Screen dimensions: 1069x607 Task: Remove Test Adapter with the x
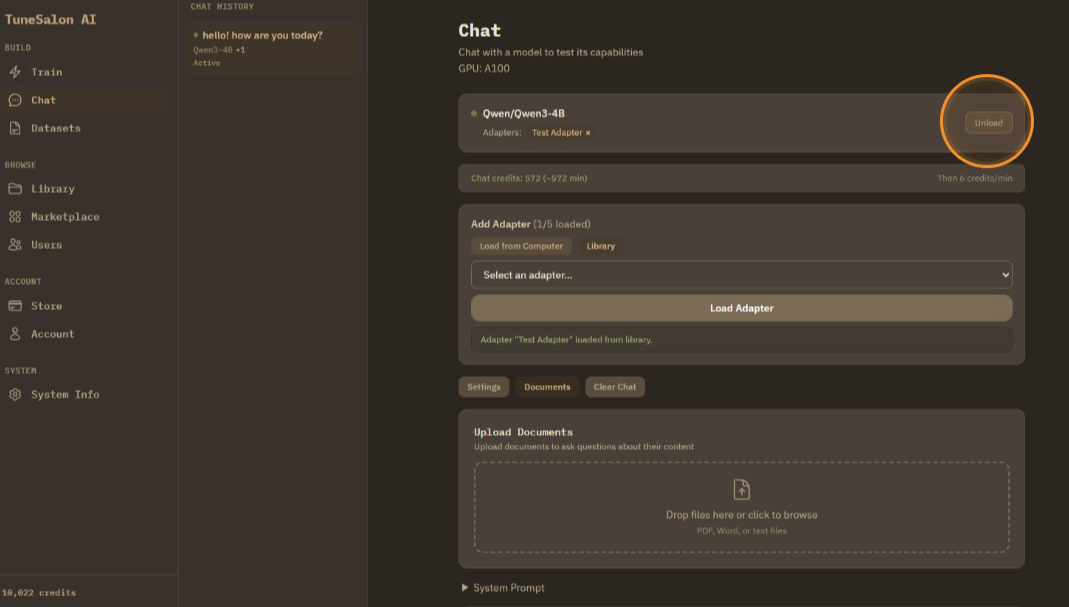[x=588, y=133]
